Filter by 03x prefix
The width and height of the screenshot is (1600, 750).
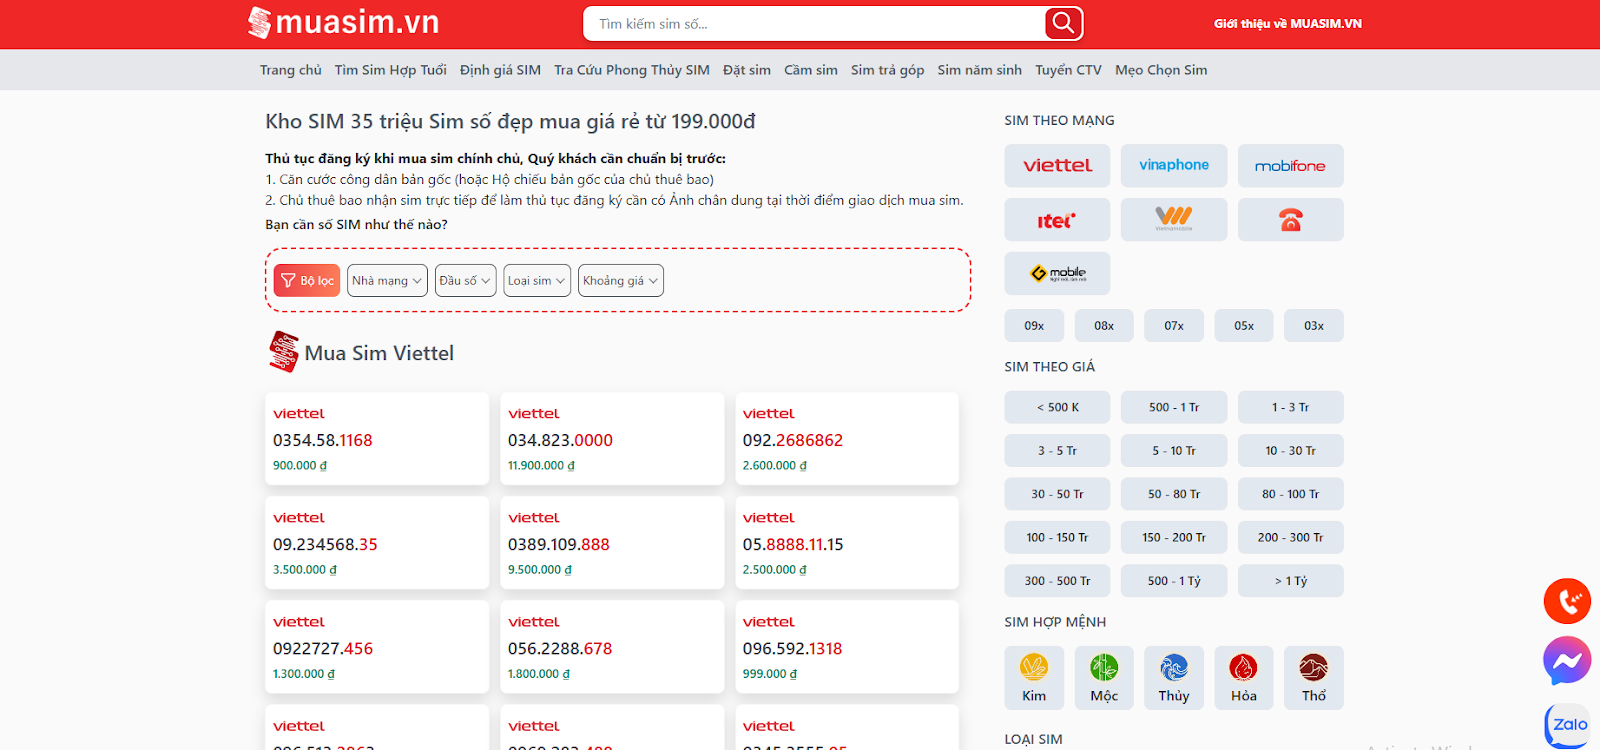(1314, 326)
